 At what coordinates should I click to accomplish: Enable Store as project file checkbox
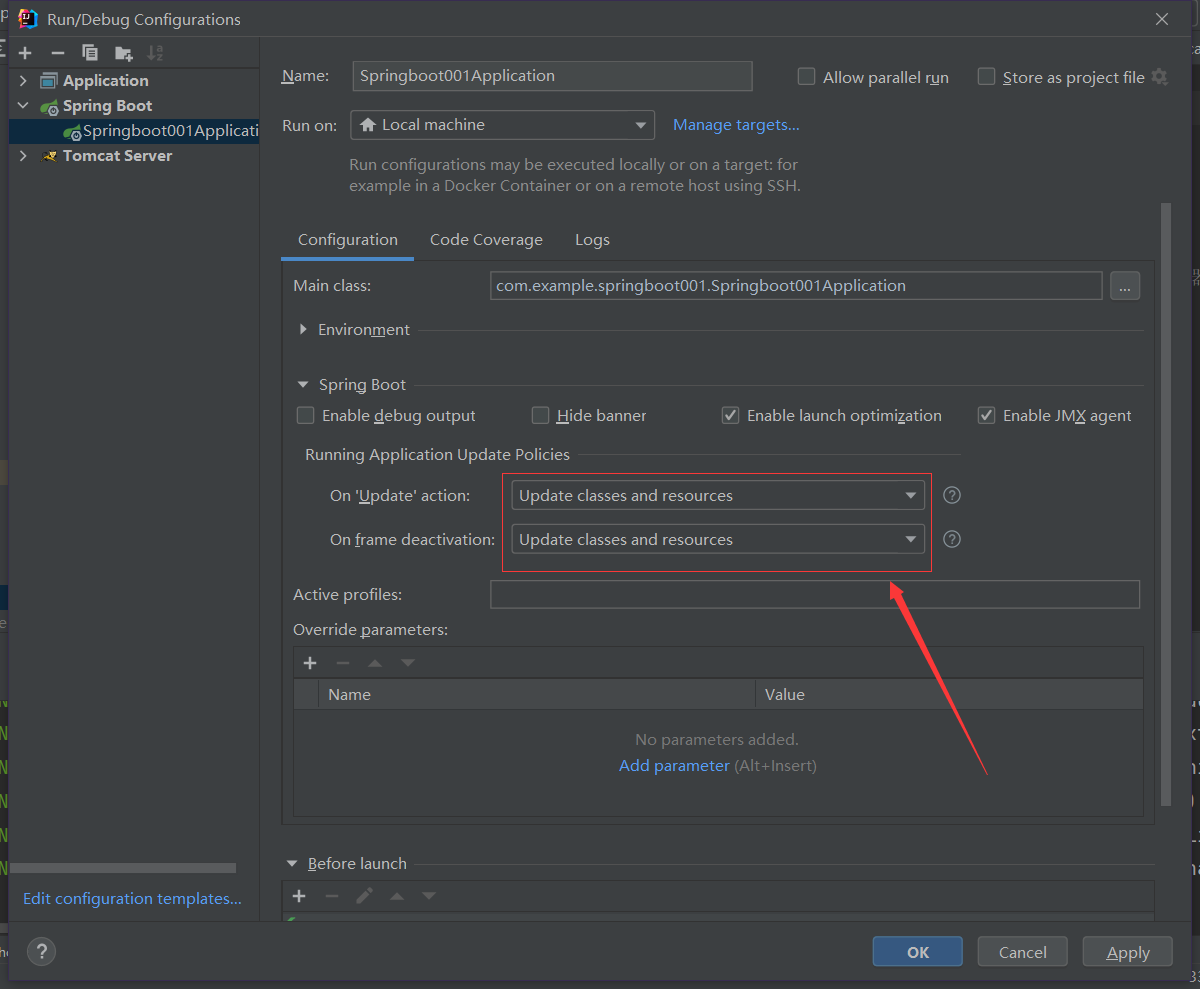point(986,77)
